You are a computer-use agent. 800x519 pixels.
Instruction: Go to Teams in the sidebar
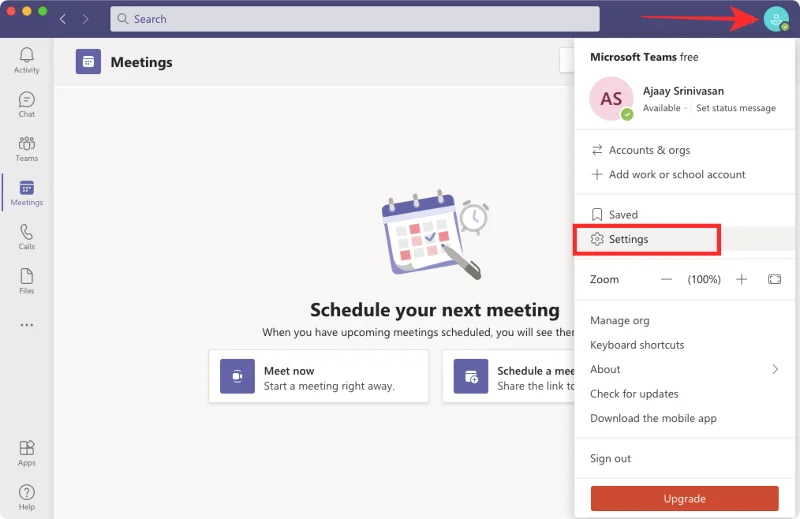(27, 148)
